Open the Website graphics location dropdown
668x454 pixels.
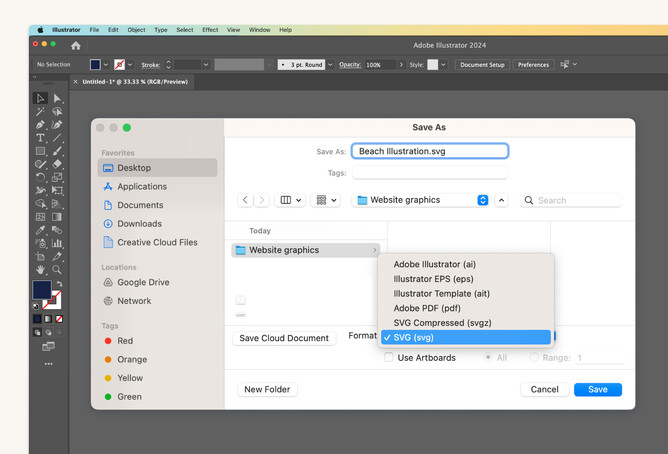[422, 200]
